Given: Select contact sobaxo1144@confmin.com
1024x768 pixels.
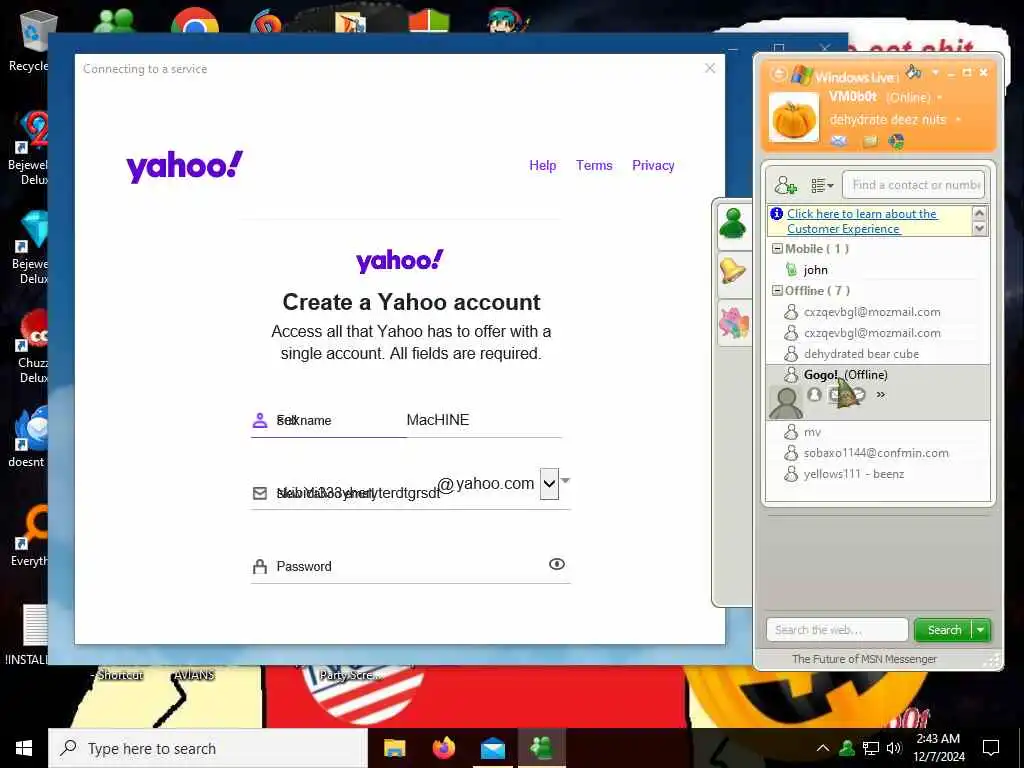Looking at the screenshot, I should click(878, 453).
